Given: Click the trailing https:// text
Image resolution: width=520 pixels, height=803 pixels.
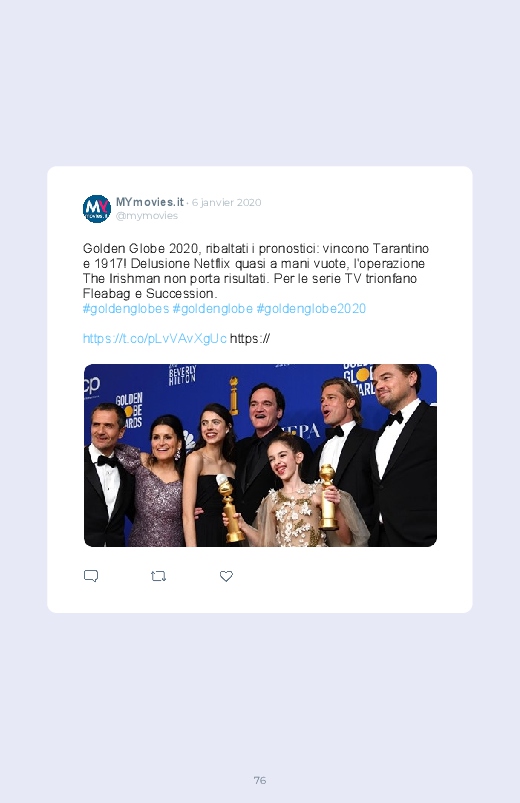Looking at the screenshot, I should pos(250,339).
